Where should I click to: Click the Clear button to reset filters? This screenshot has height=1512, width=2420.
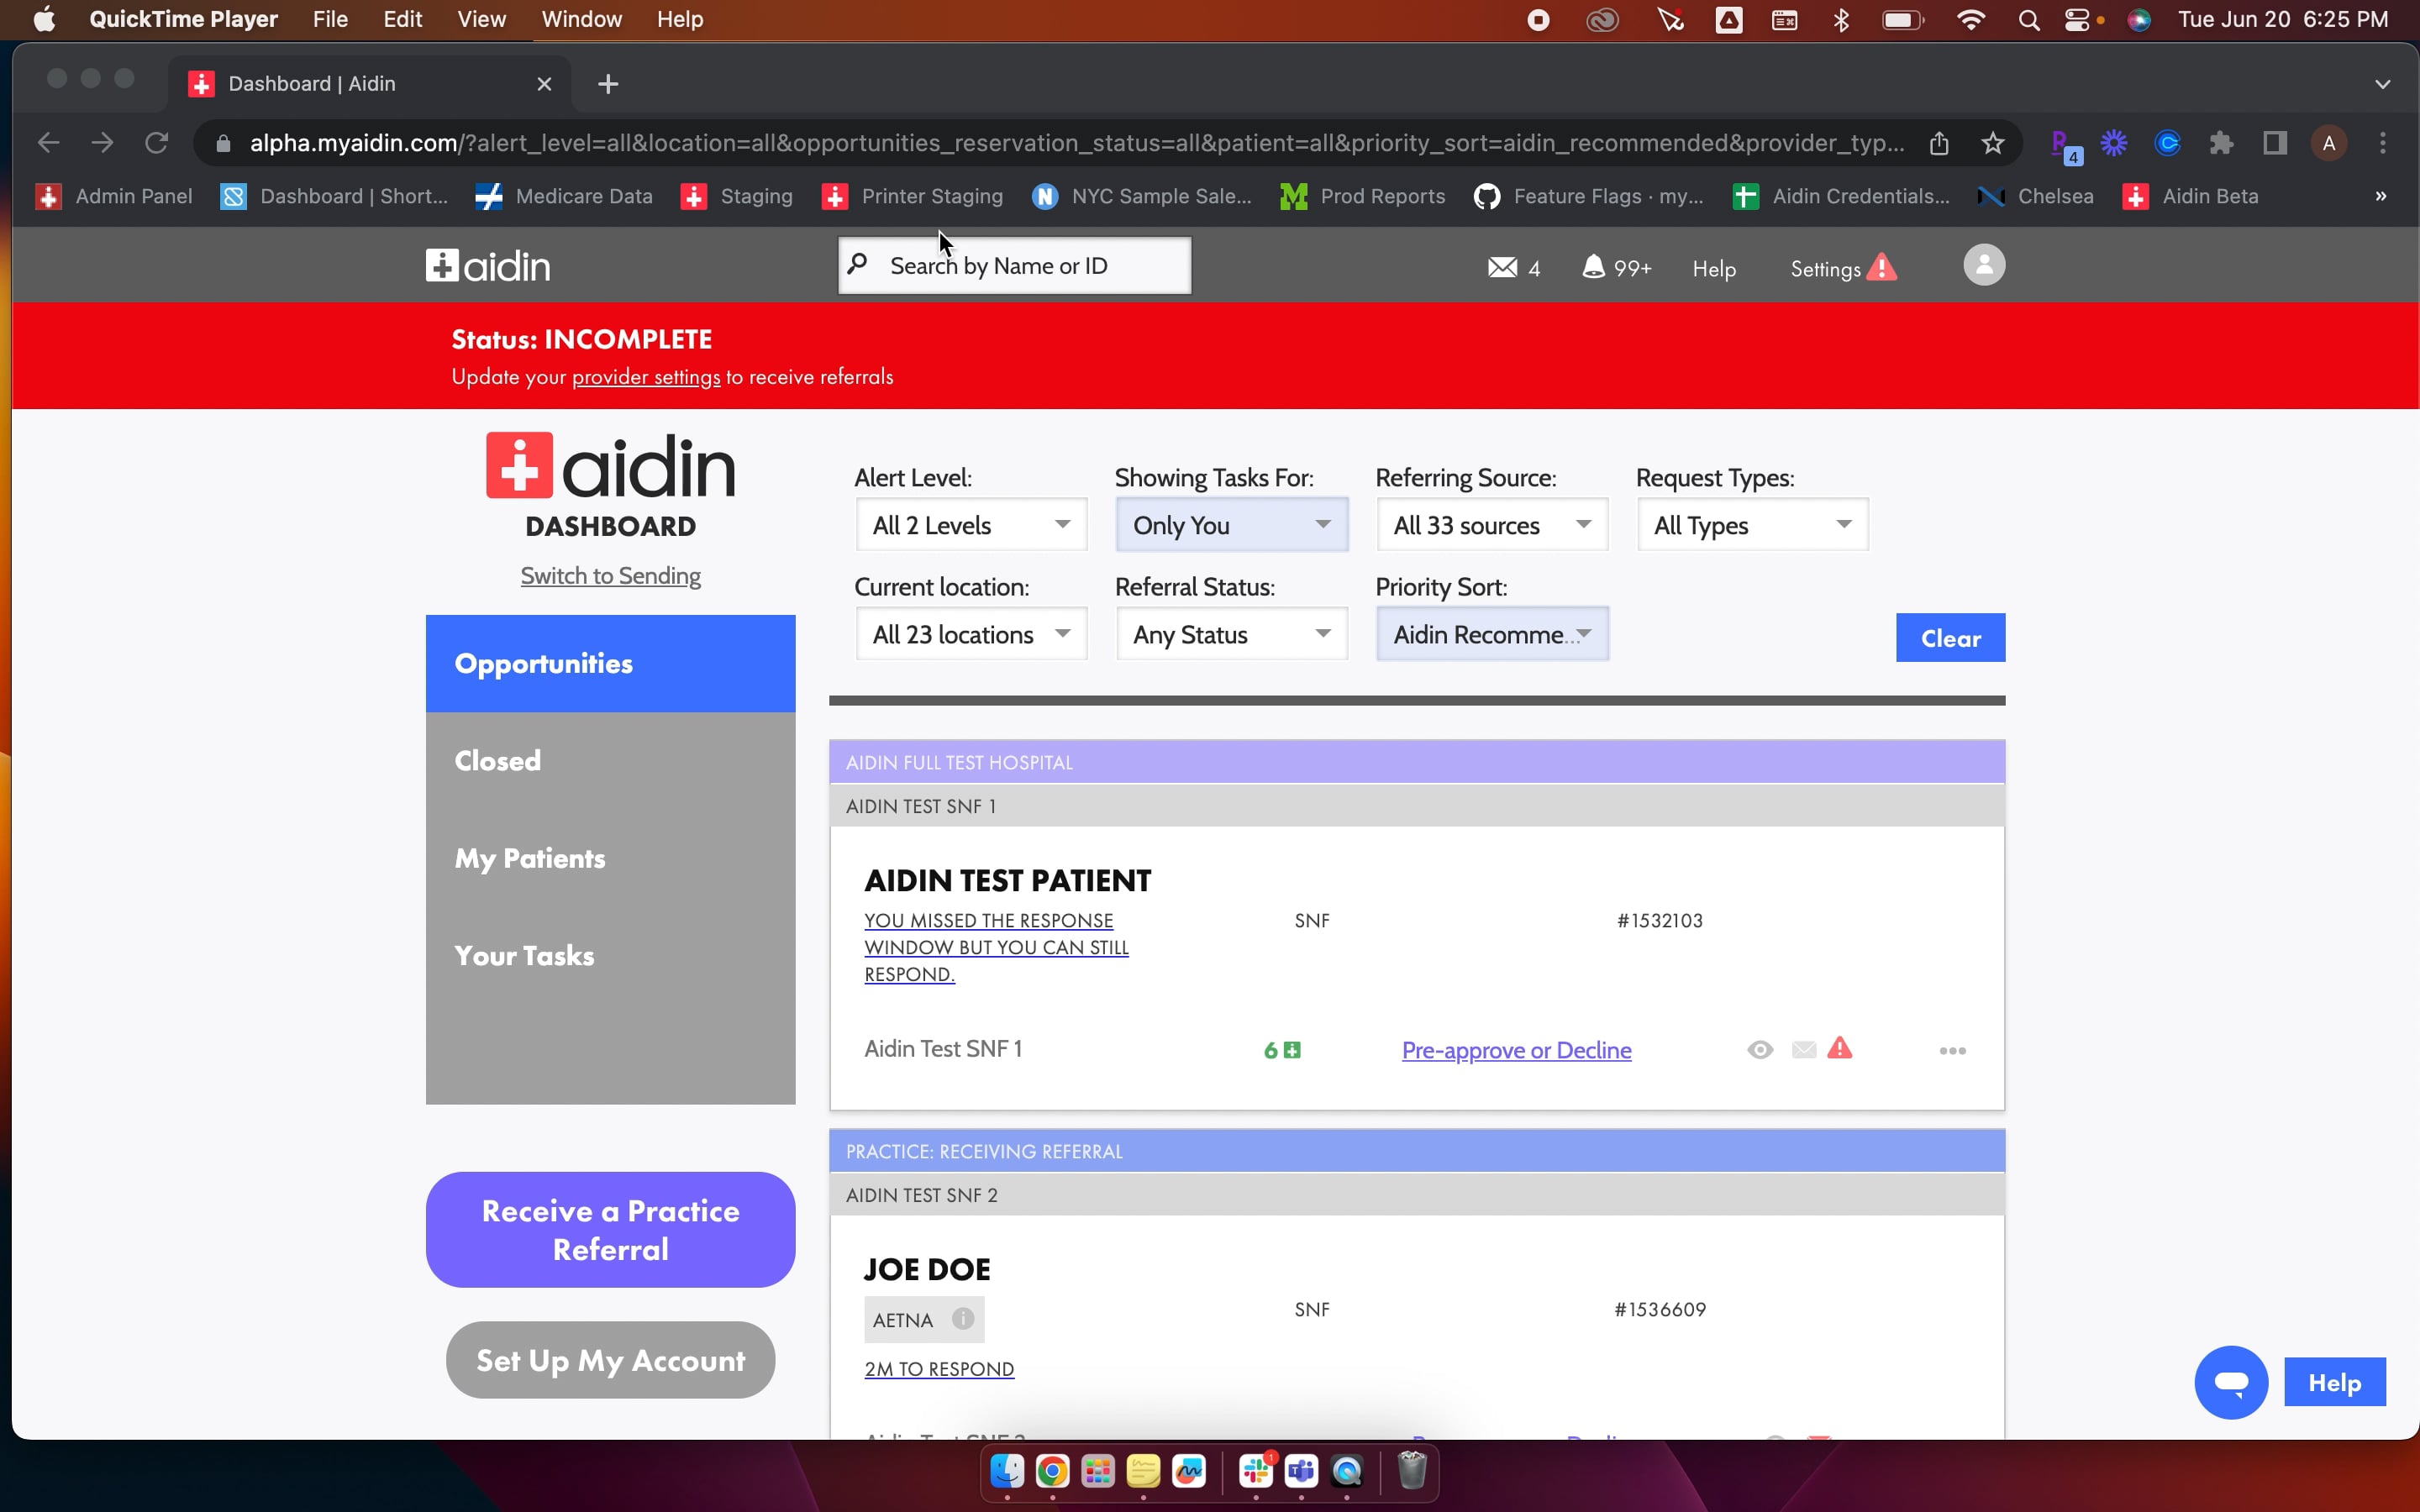tap(1949, 637)
